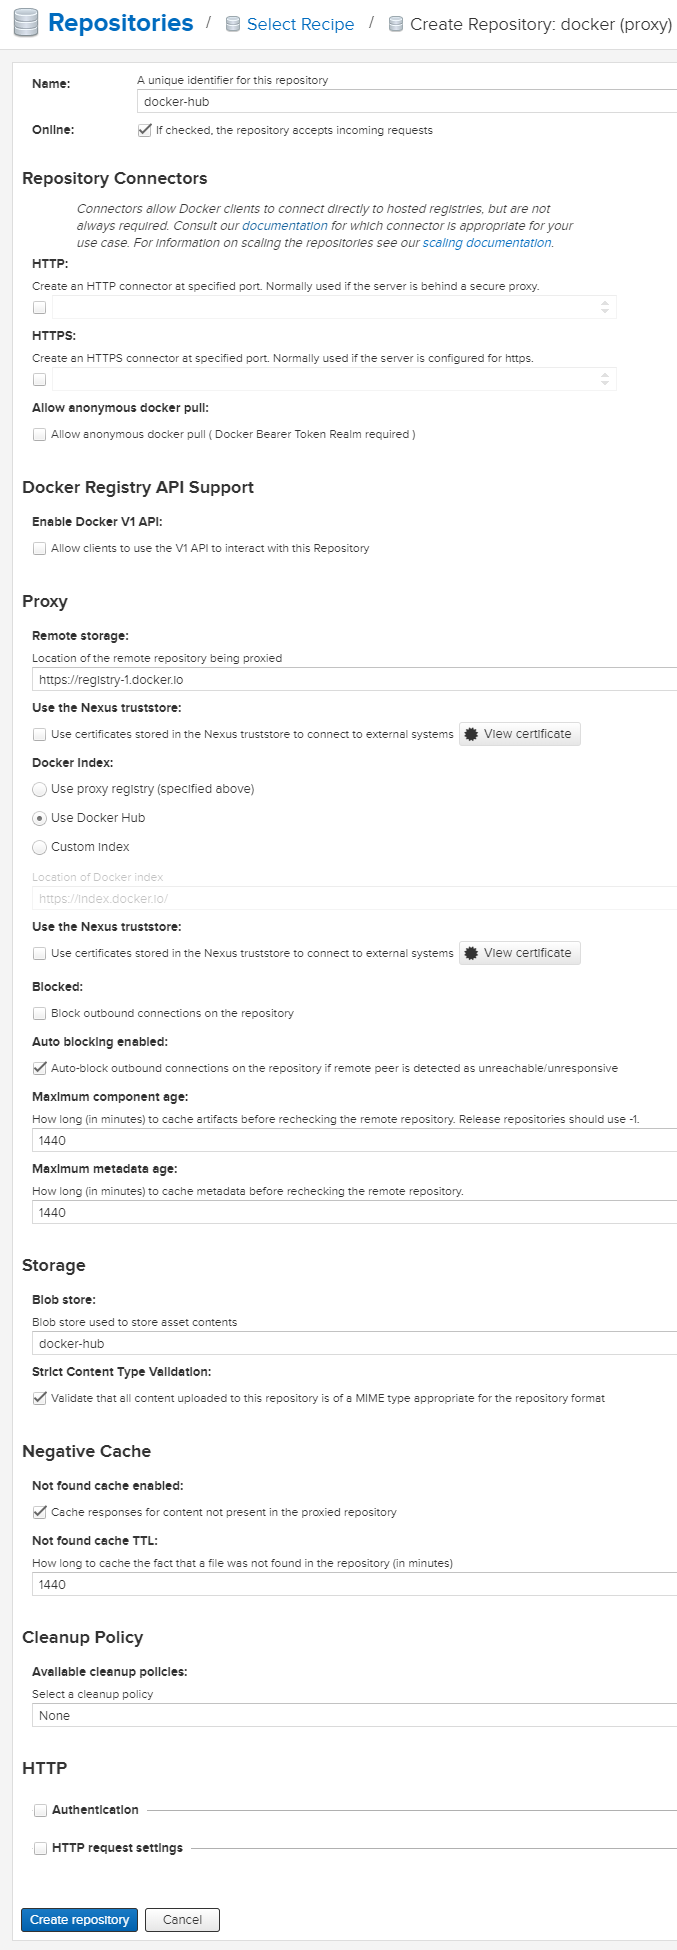Enable Allow anonymous docker pull

point(39,434)
